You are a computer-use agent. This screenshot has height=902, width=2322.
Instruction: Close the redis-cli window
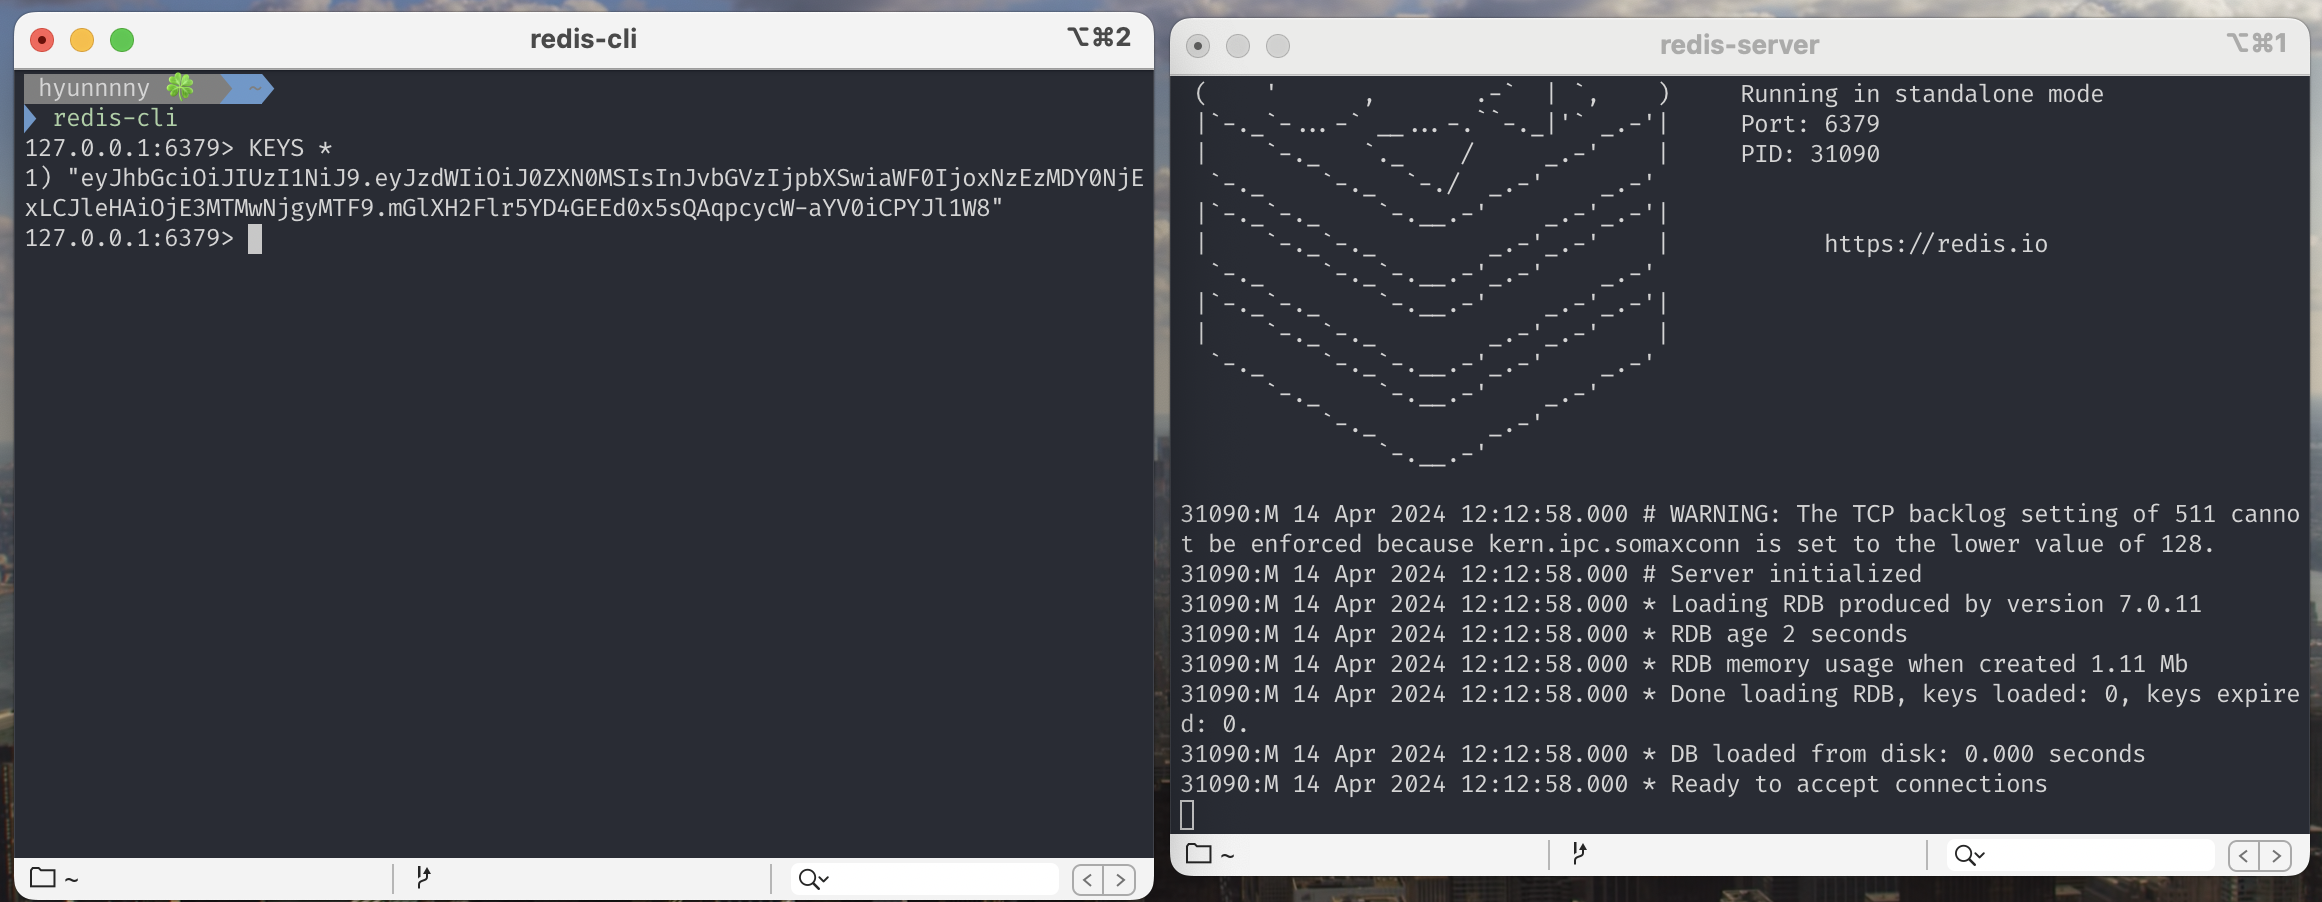coord(42,40)
